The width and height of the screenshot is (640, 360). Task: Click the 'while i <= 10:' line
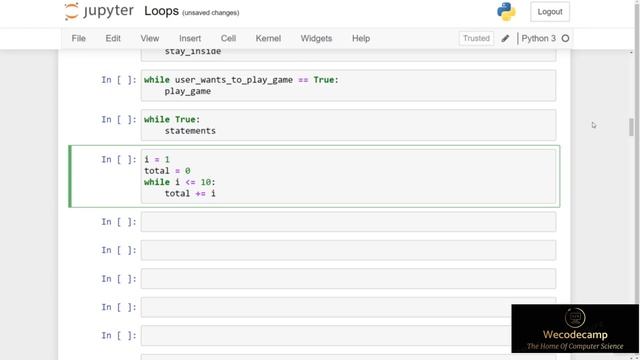click(180, 182)
